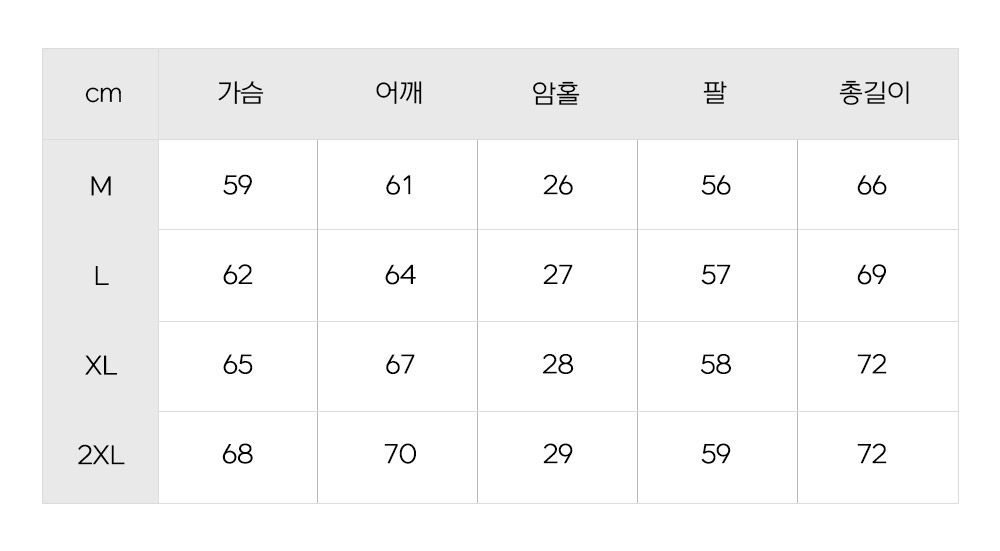
Task: Select the XL size row label
Action: 101,366
